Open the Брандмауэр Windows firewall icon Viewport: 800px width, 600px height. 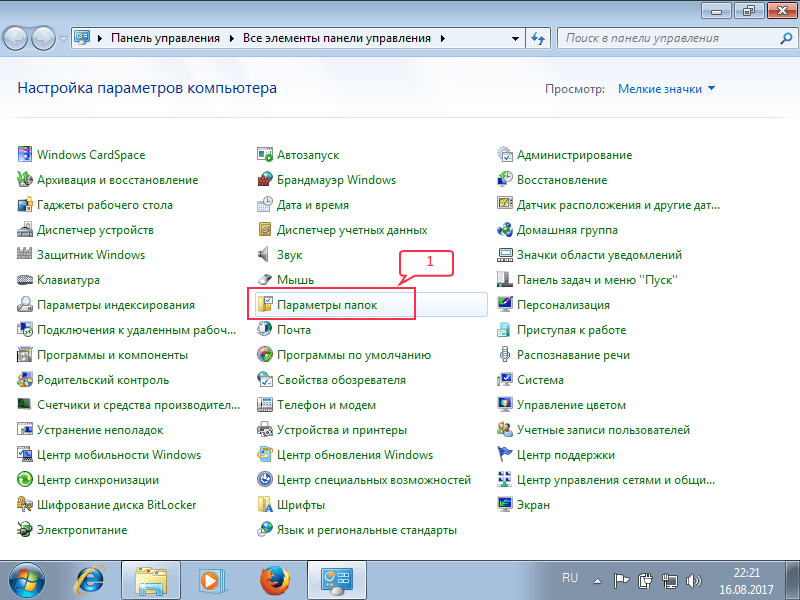point(265,180)
